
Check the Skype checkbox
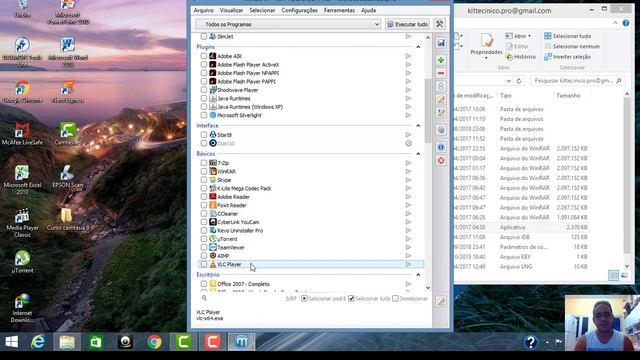point(204,180)
